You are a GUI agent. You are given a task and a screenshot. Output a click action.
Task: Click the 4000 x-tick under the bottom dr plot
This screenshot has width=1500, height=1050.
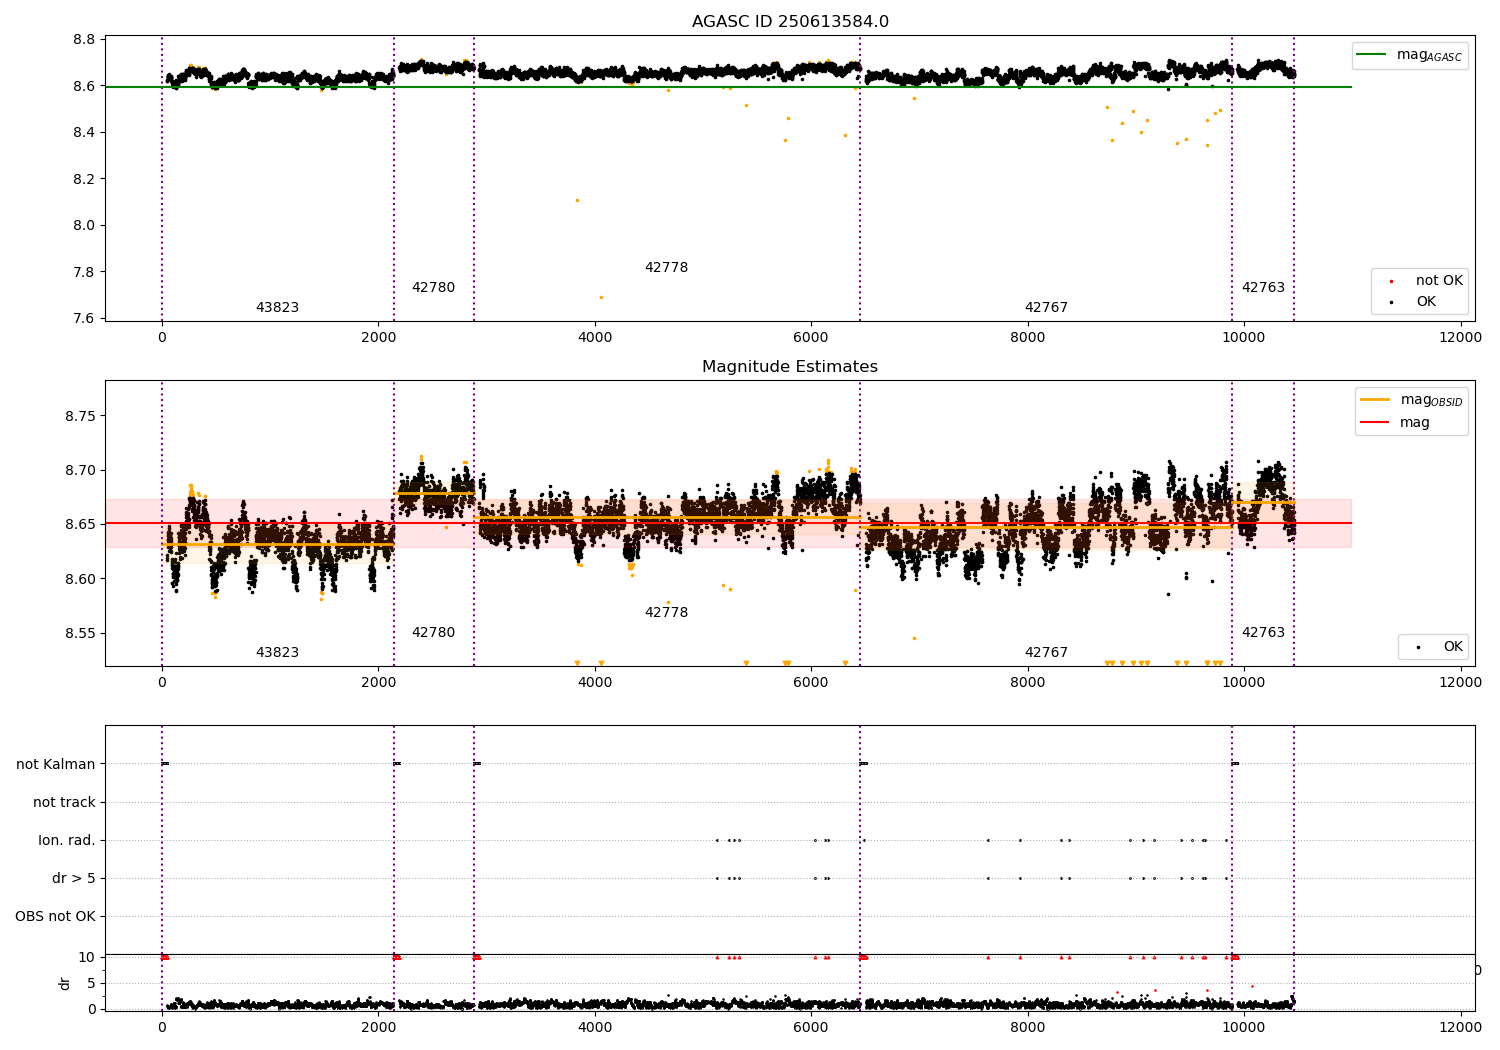595,1027
